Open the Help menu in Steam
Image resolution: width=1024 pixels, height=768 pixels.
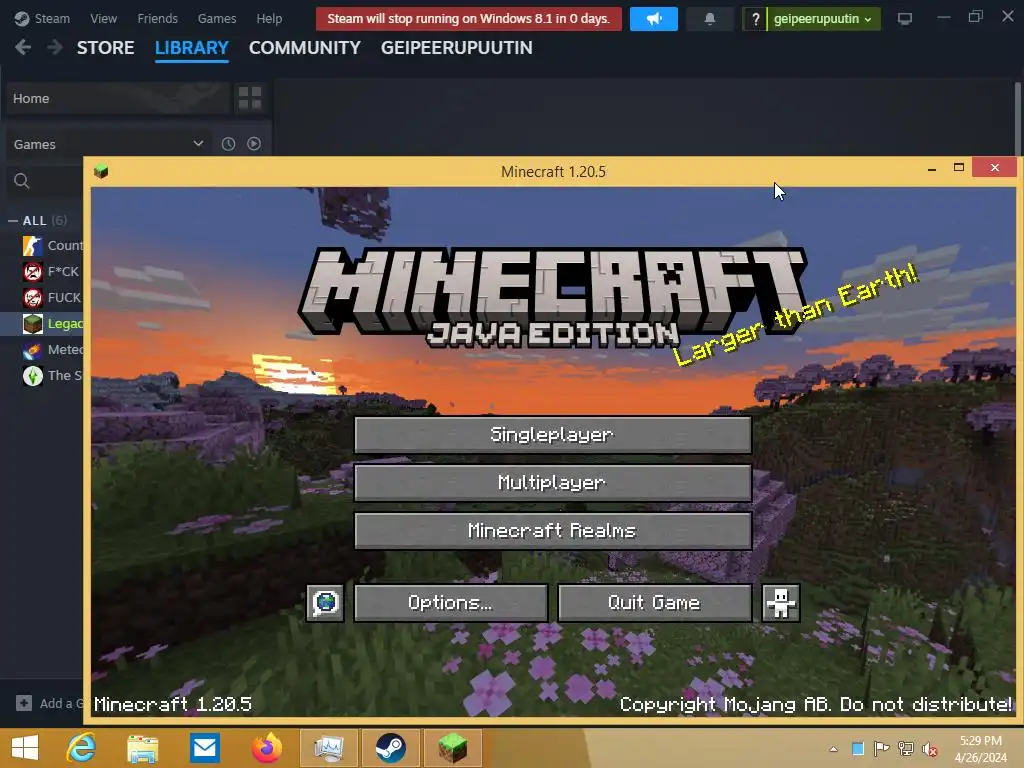[x=269, y=18]
